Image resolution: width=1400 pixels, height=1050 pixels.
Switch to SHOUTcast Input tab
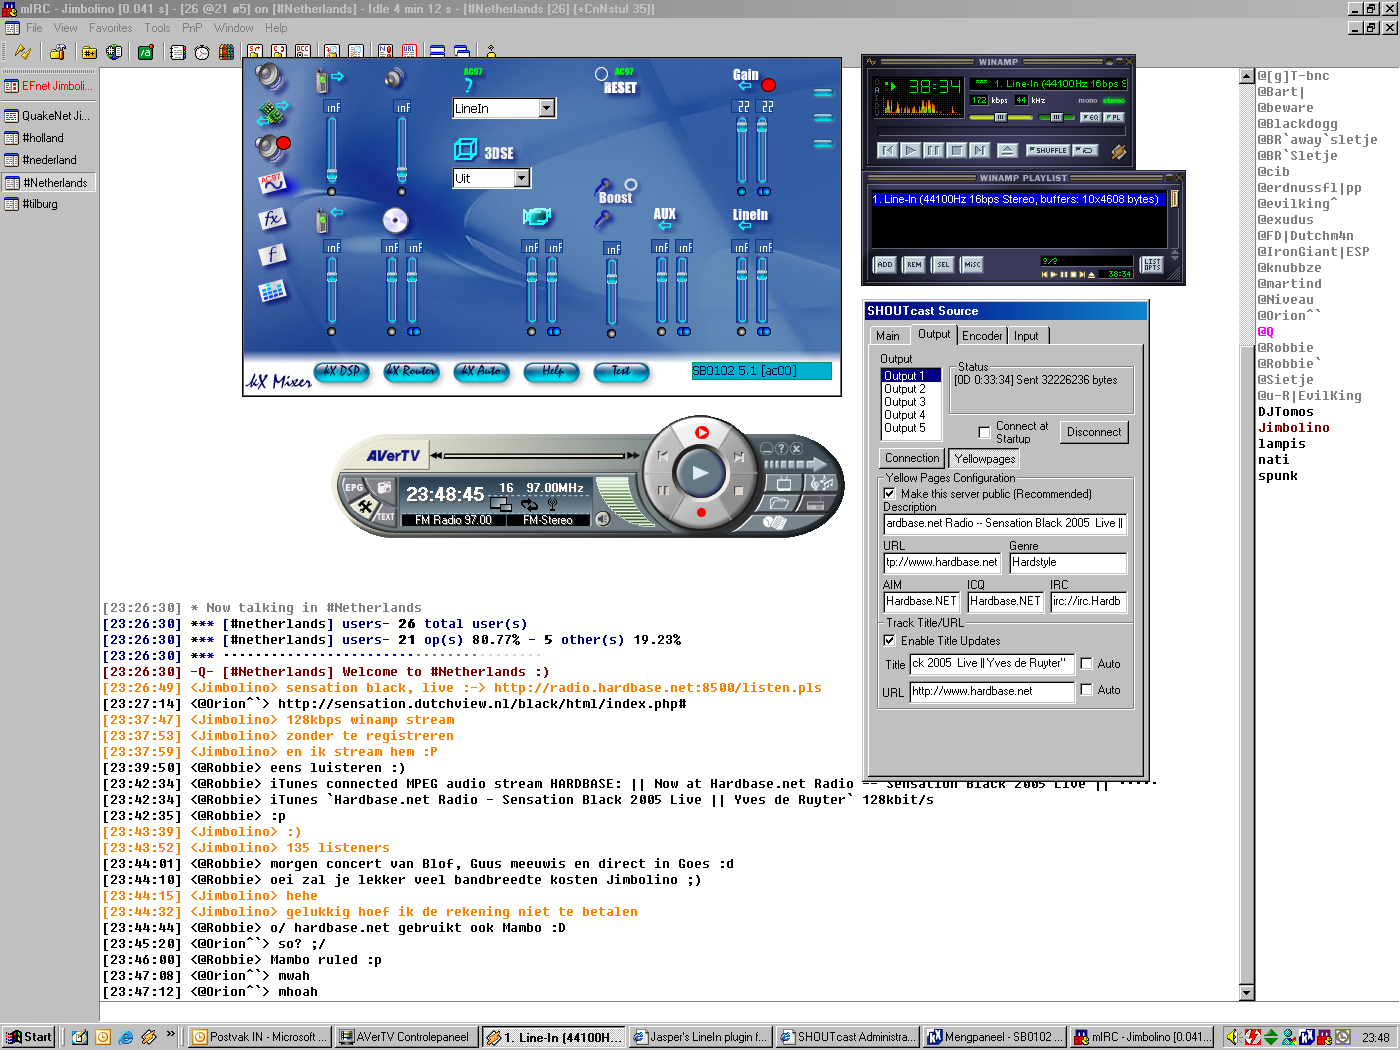click(1026, 336)
